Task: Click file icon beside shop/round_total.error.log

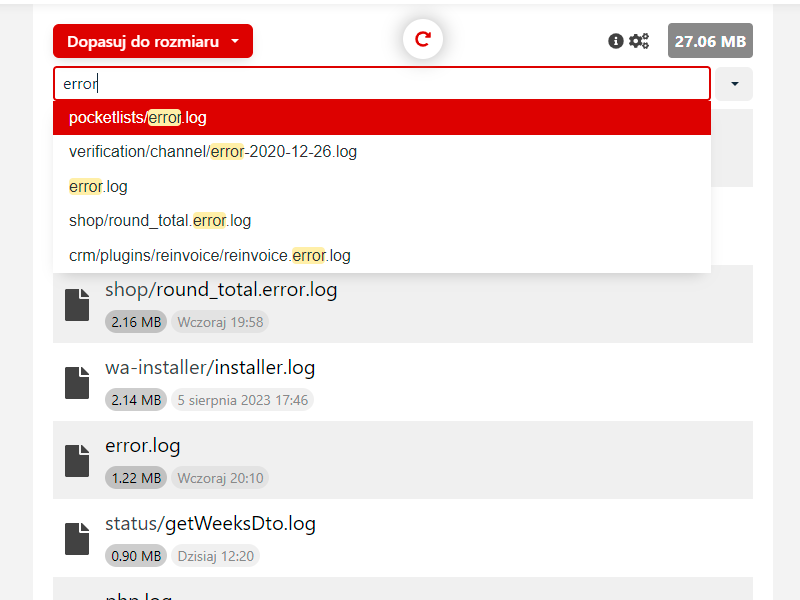Action: pos(77,305)
